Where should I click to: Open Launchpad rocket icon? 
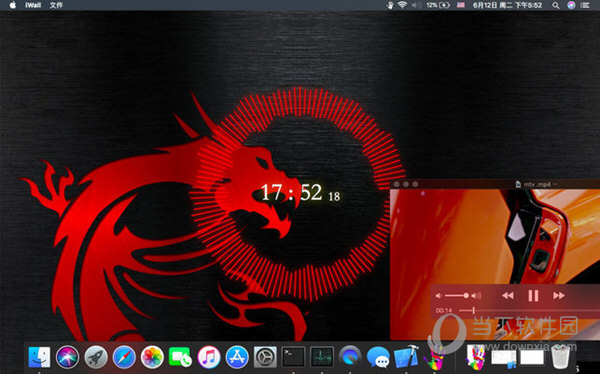pyautogui.click(x=96, y=357)
